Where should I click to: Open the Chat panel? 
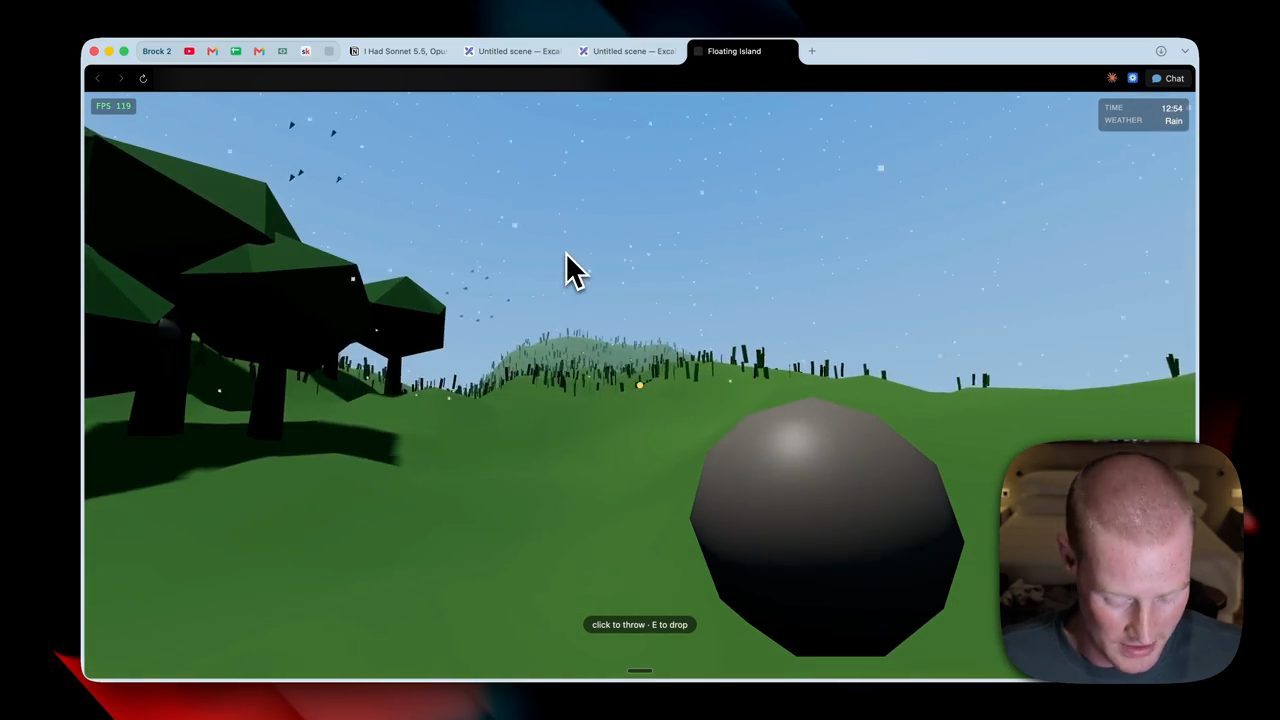(1168, 78)
